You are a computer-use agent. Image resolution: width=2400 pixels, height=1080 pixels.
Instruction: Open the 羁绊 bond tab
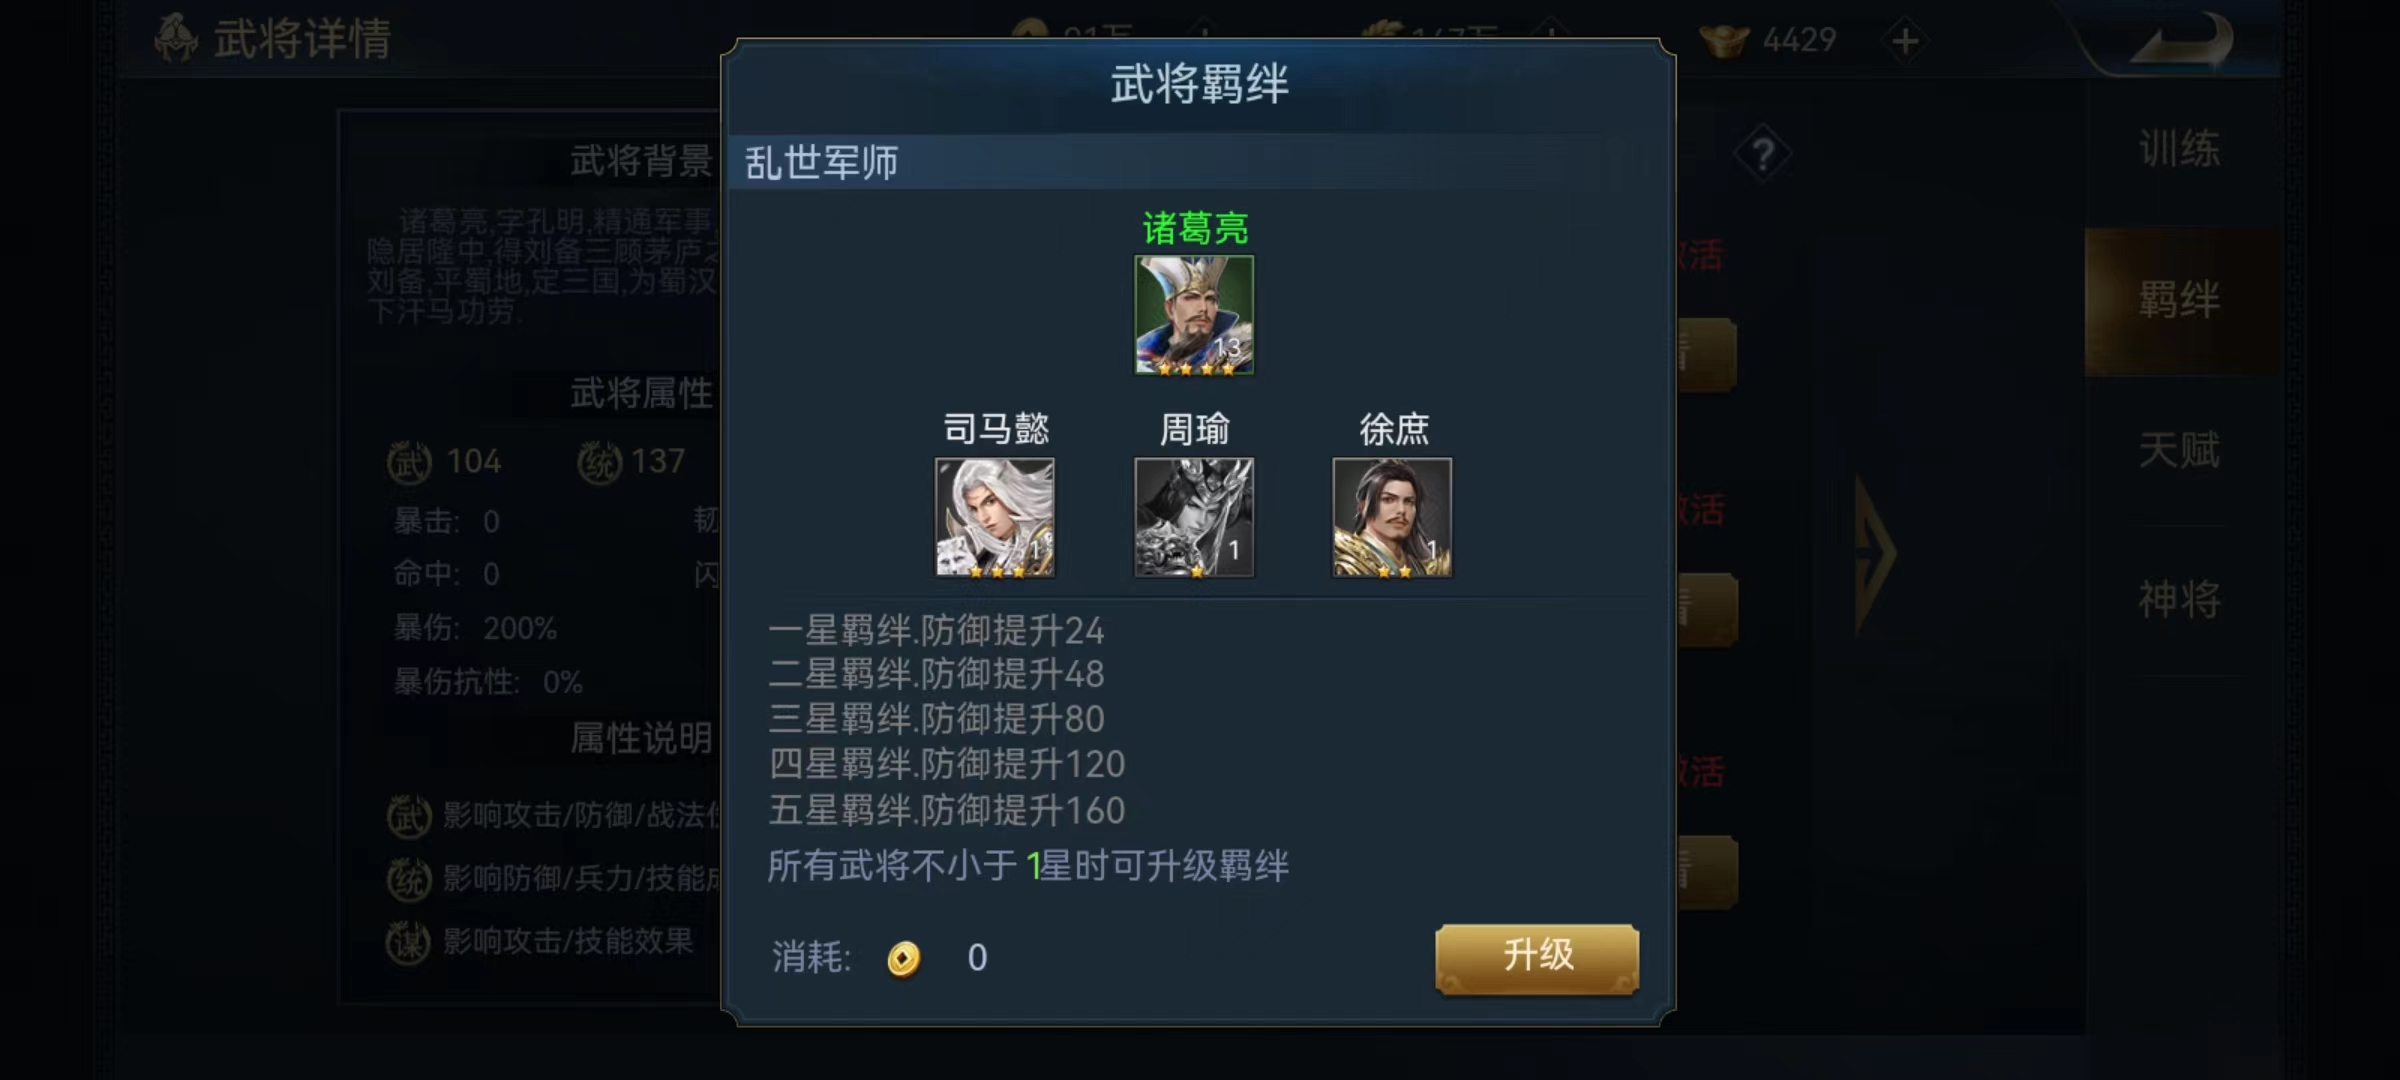[x=2180, y=300]
